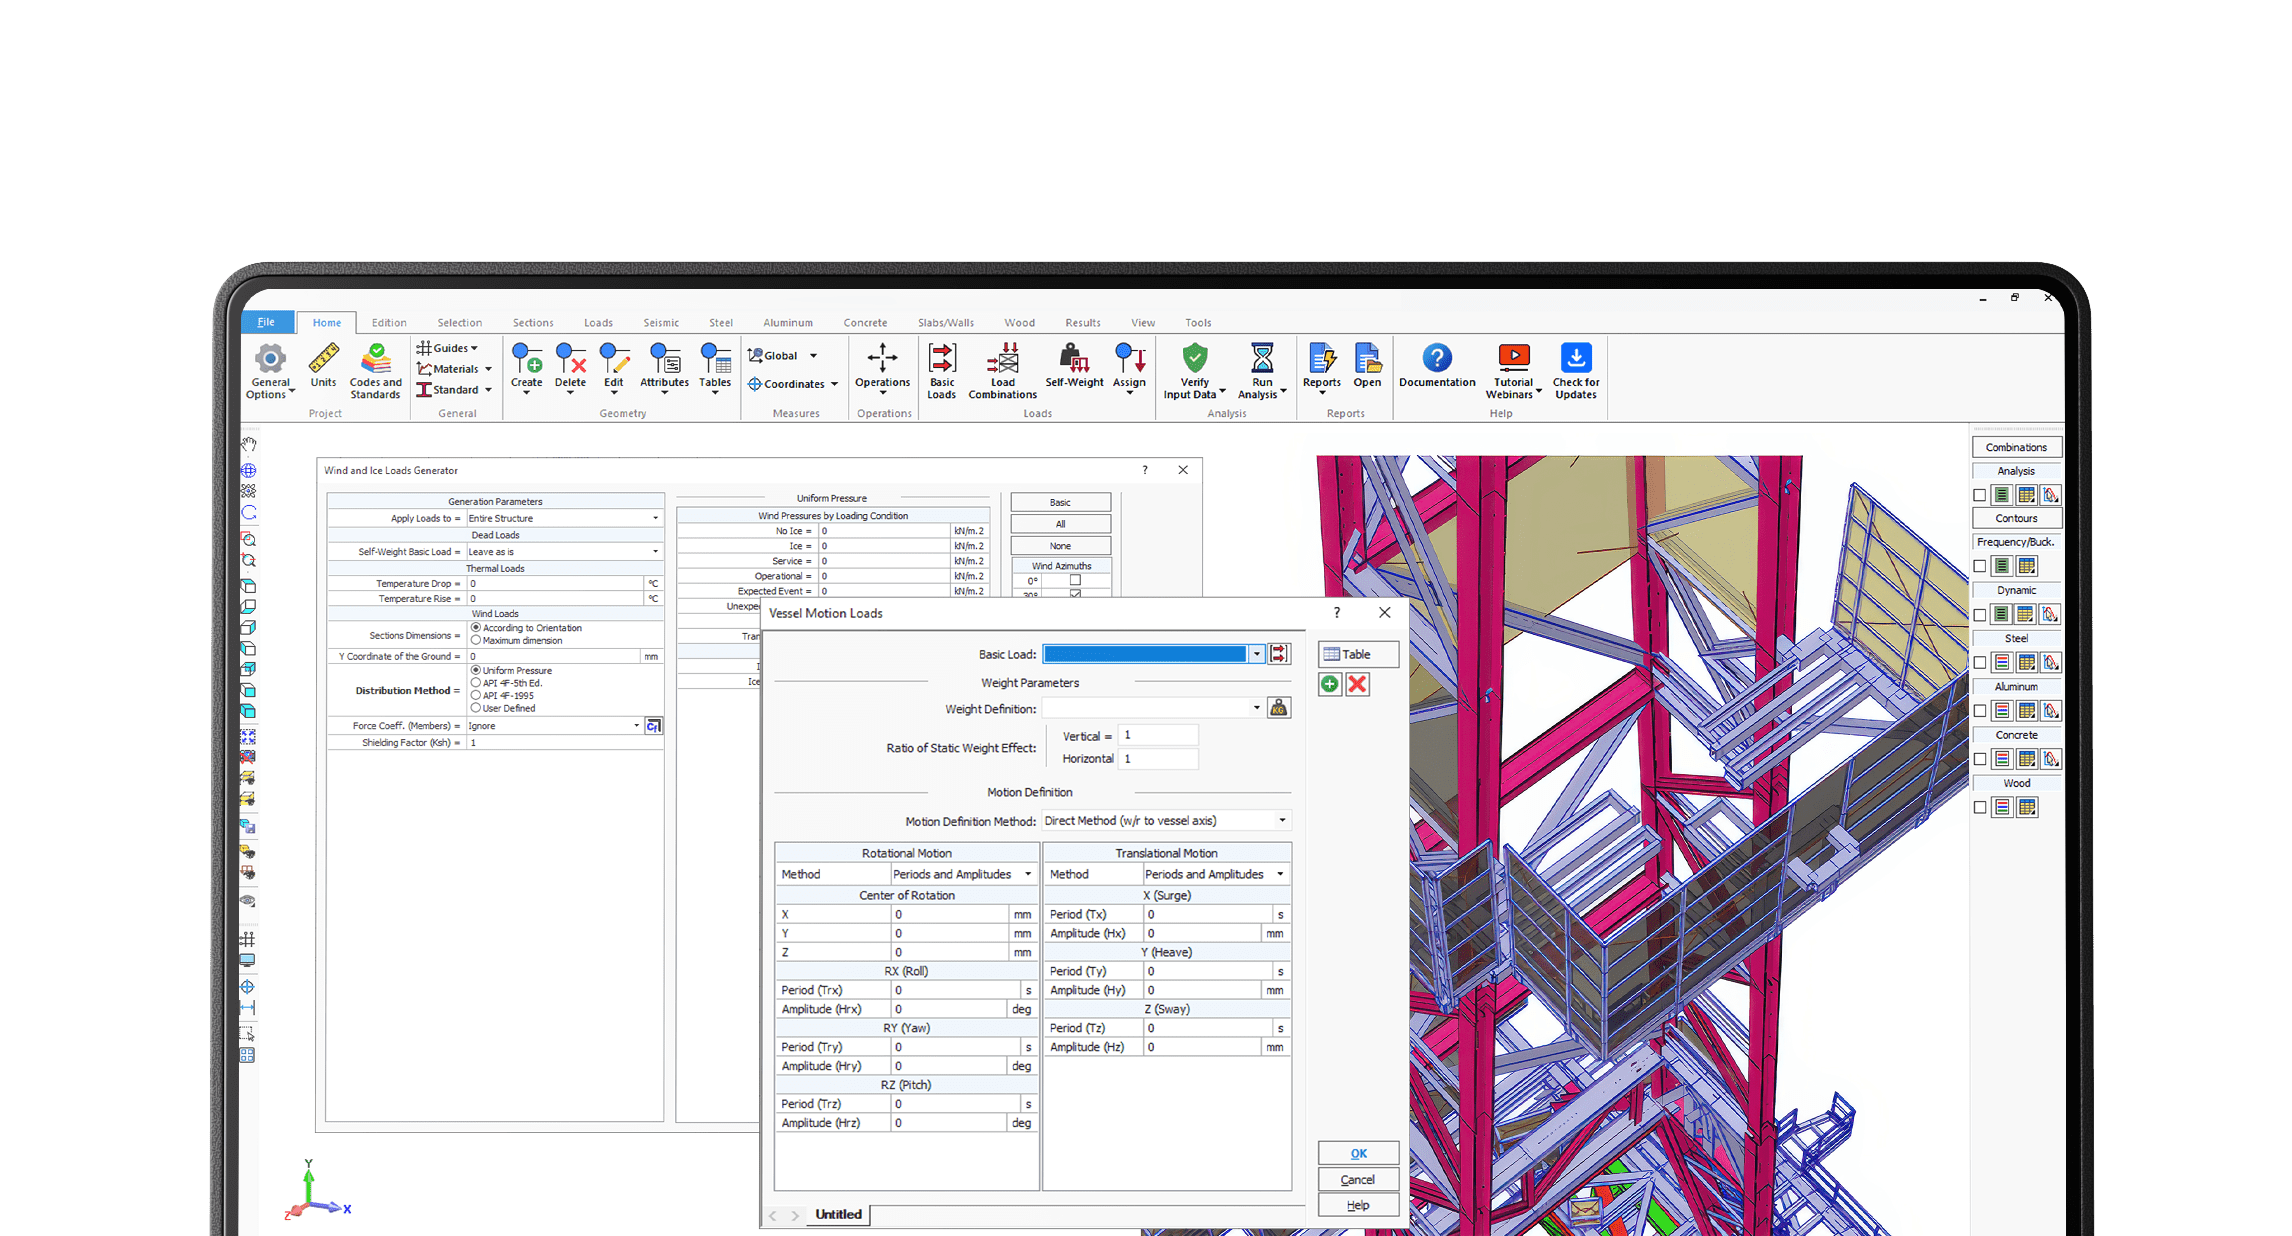Select Maximum dimension radio button
The width and height of the screenshot is (2292, 1236).
[x=476, y=640]
